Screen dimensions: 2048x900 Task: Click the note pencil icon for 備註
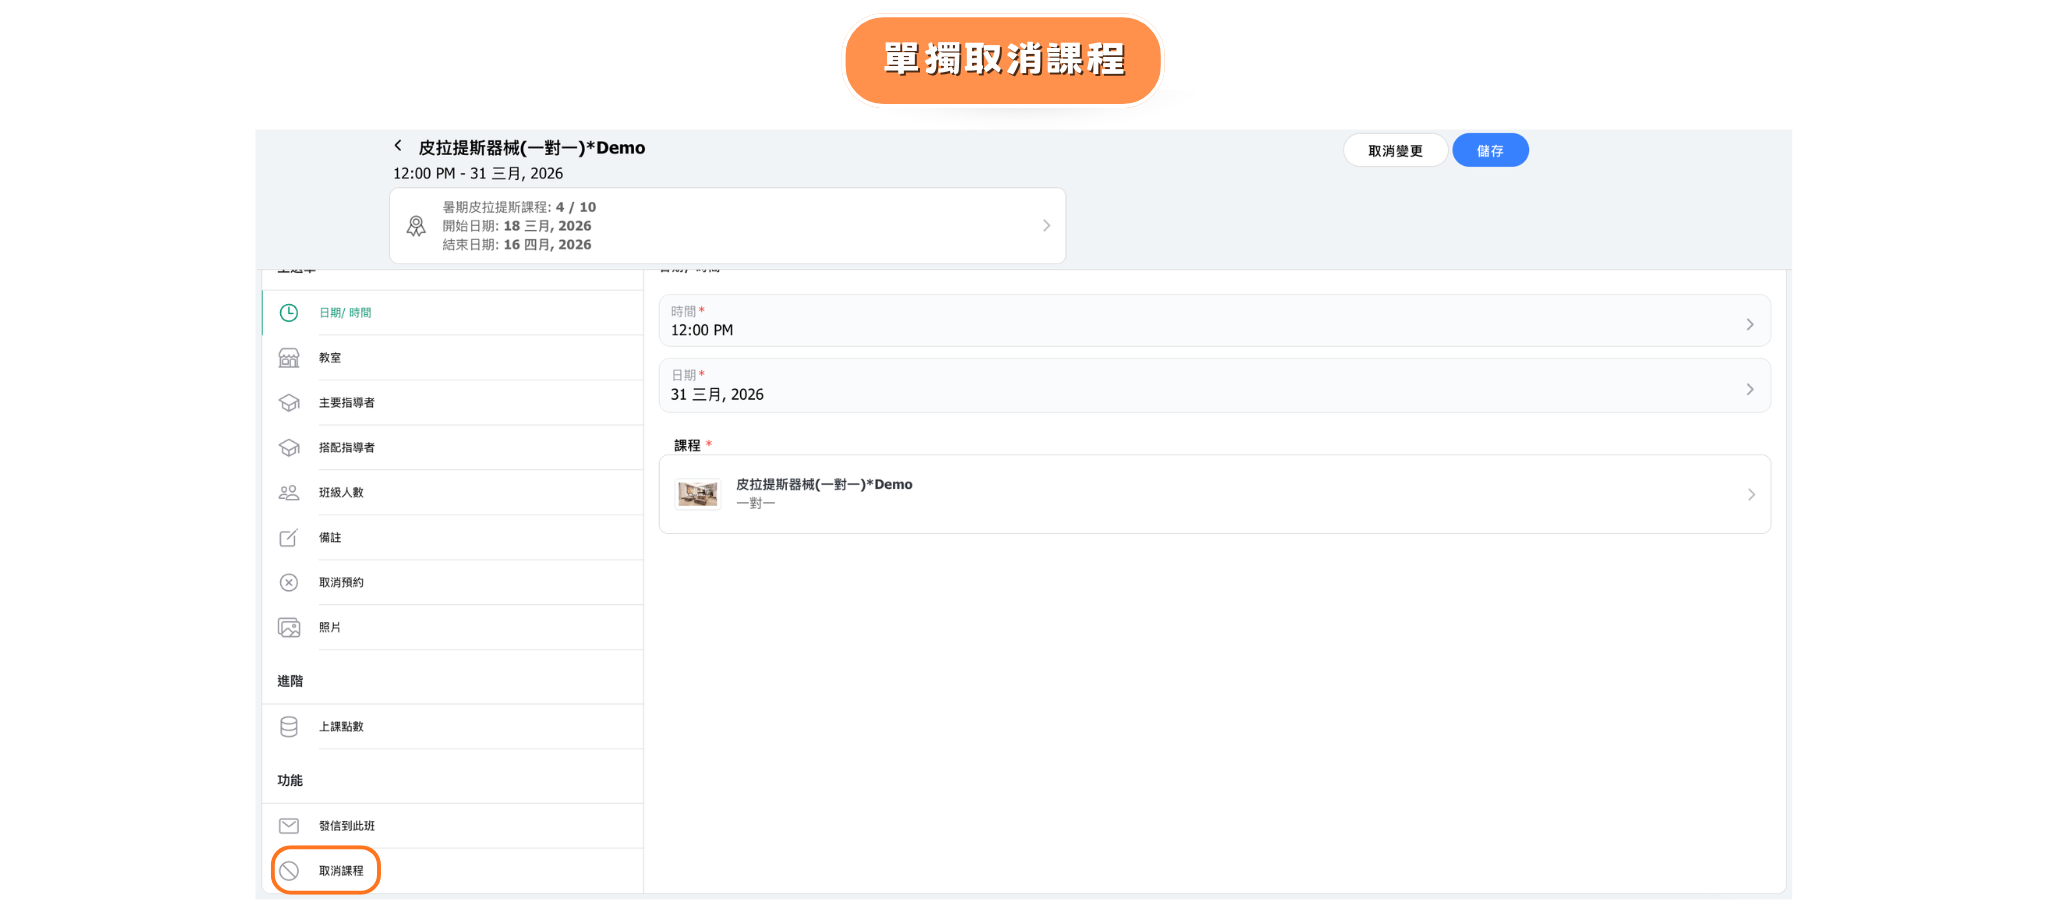289,538
